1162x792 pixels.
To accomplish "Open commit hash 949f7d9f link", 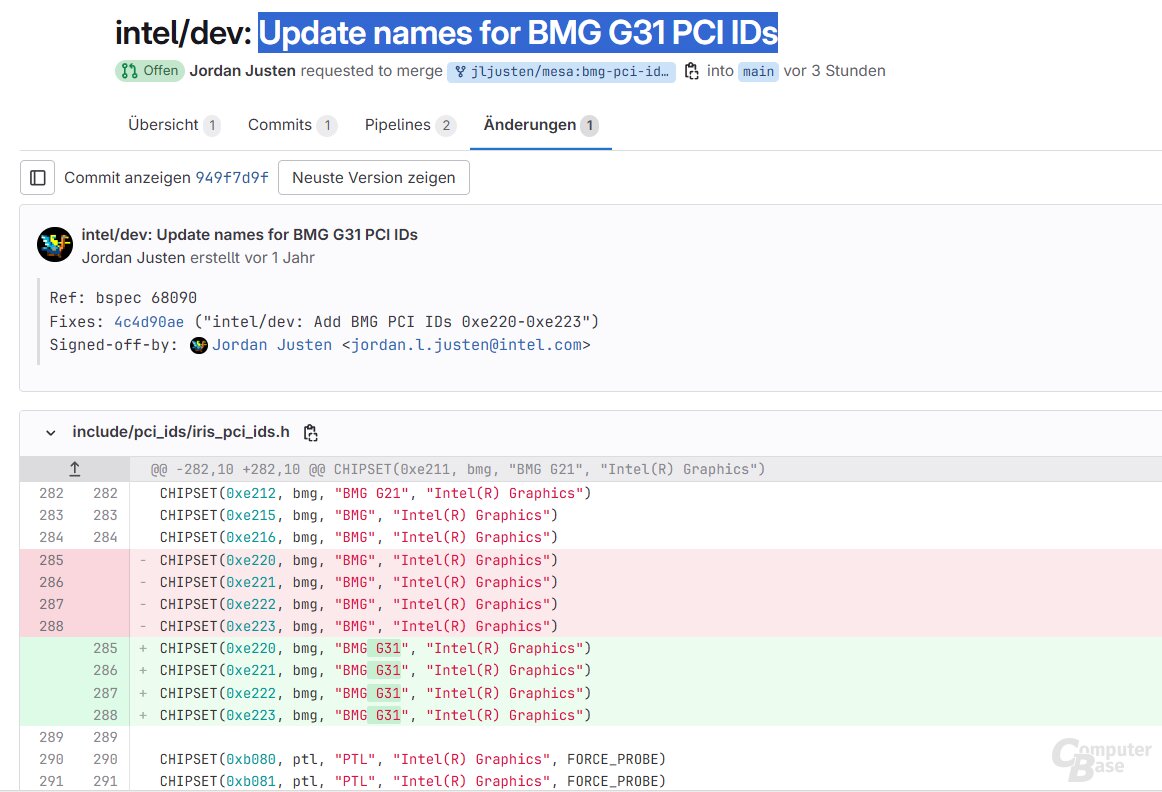I will tap(231, 178).
